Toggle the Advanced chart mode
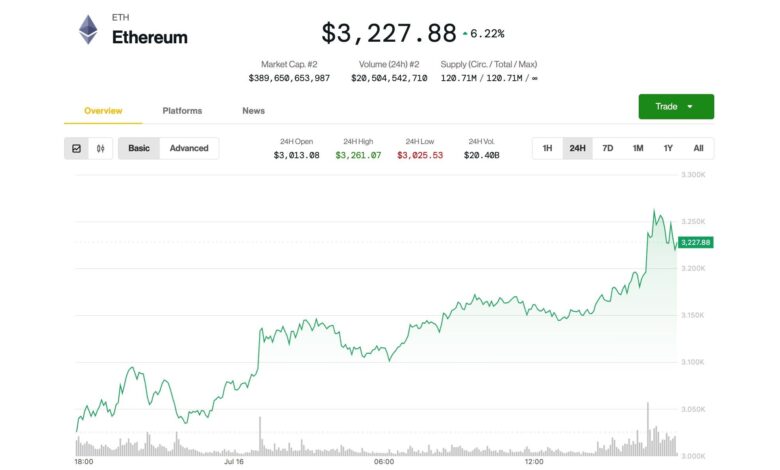780x470 pixels. point(189,148)
